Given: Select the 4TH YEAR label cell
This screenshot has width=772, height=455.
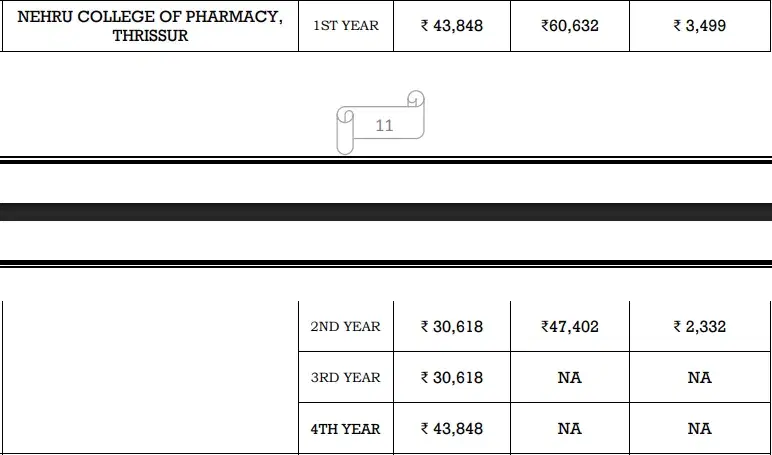Looking at the screenshot, I should pos(346,429).
